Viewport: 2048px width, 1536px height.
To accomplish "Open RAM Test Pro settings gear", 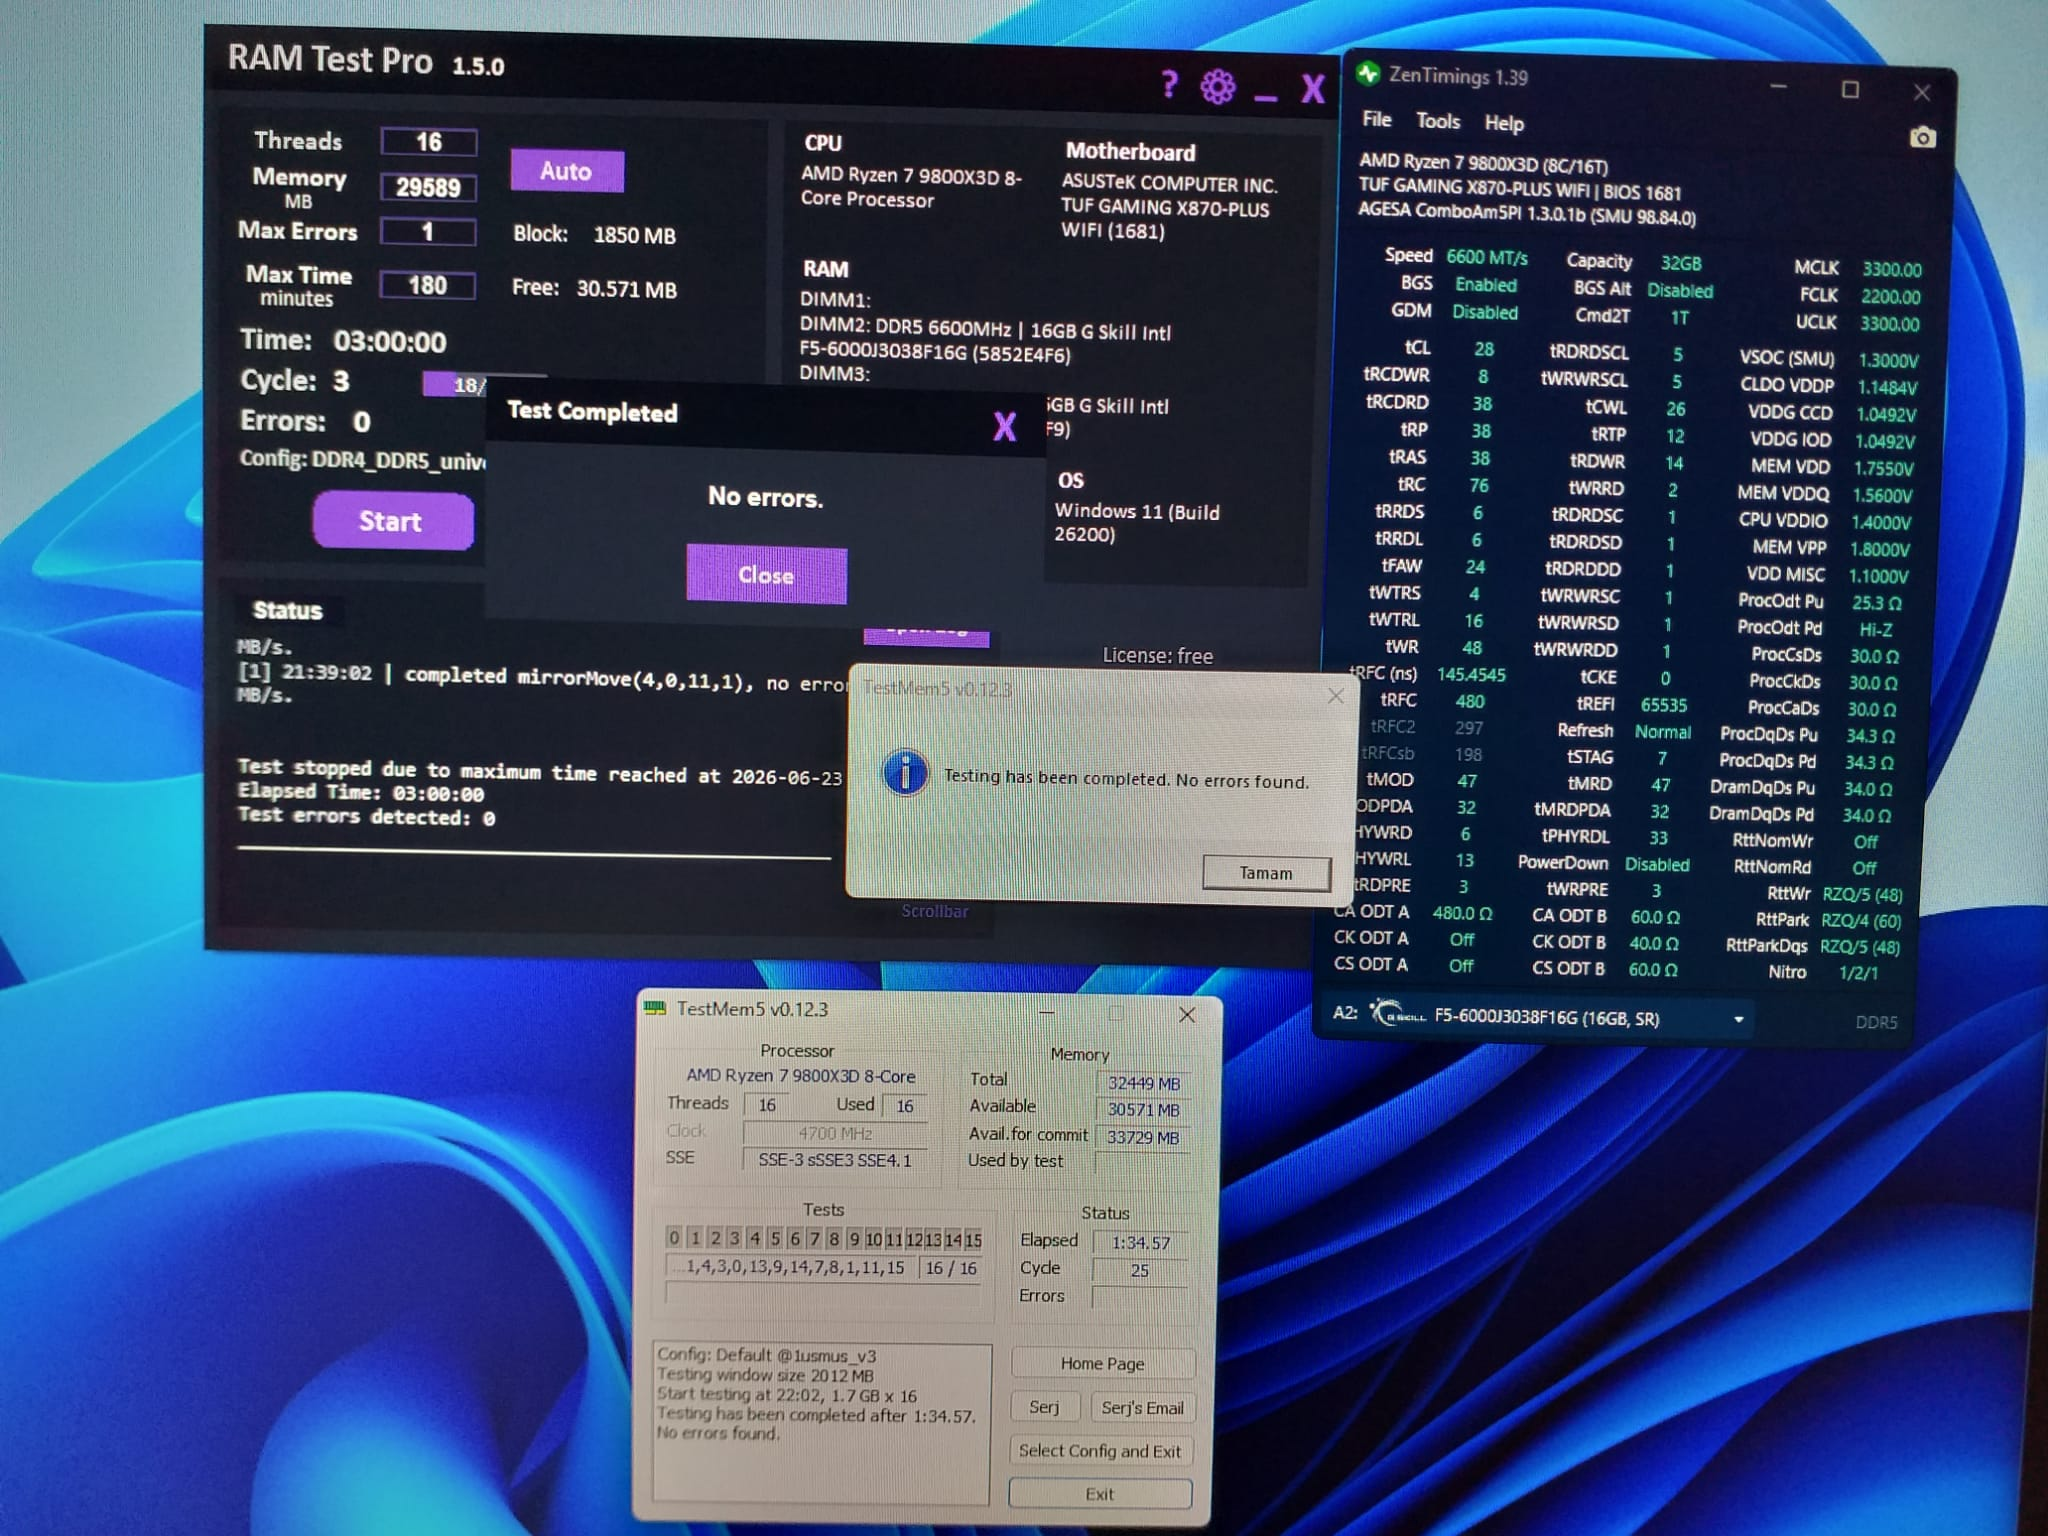I will (1217, 87).
